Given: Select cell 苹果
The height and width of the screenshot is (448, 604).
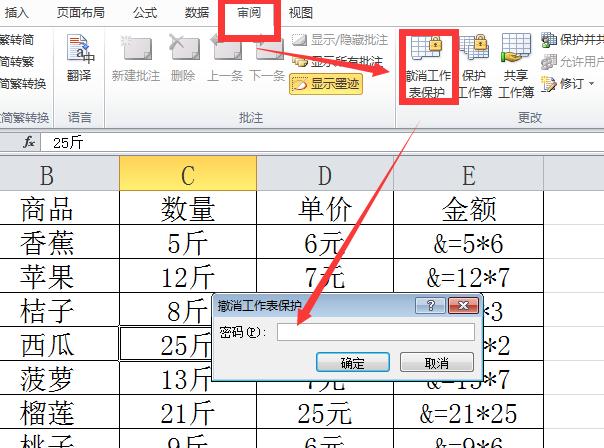Looking at the screenshot, I should pos(59,276).
